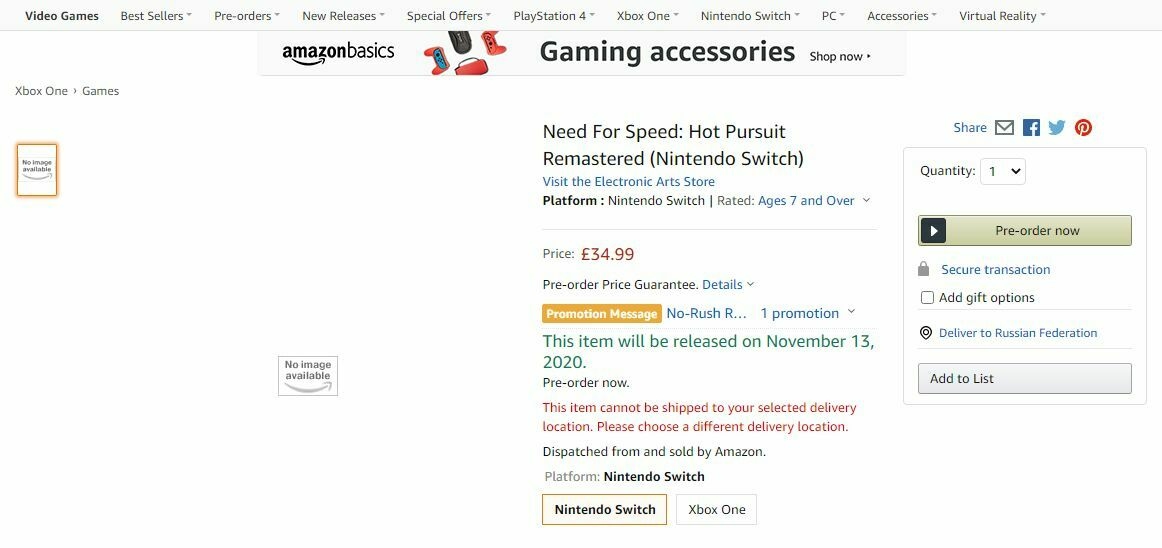Select the Xbox One platform option
Viewport: 1162px width, 548px height.
[717, 509]
